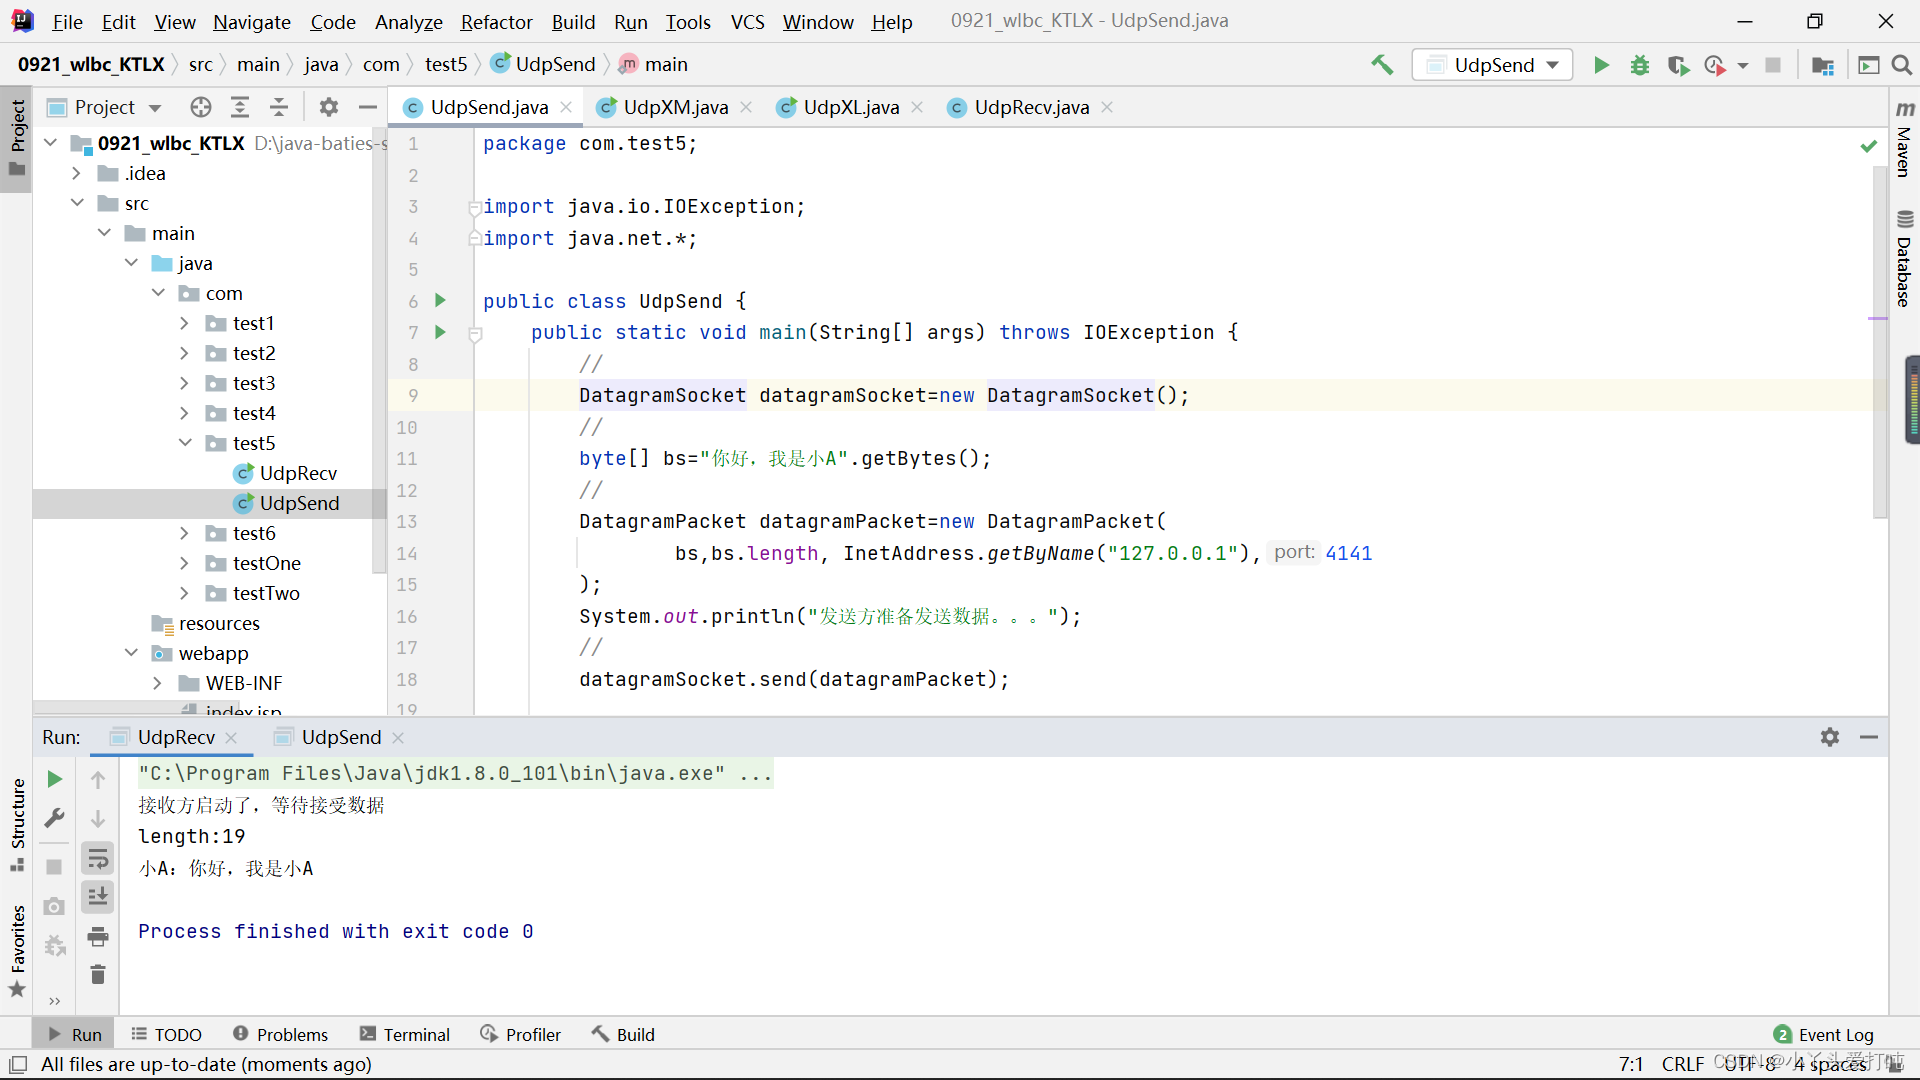The width and height of the screenshot is (1920, 1080).
Task: Toggle the Database side panel
Action: 1904,258
